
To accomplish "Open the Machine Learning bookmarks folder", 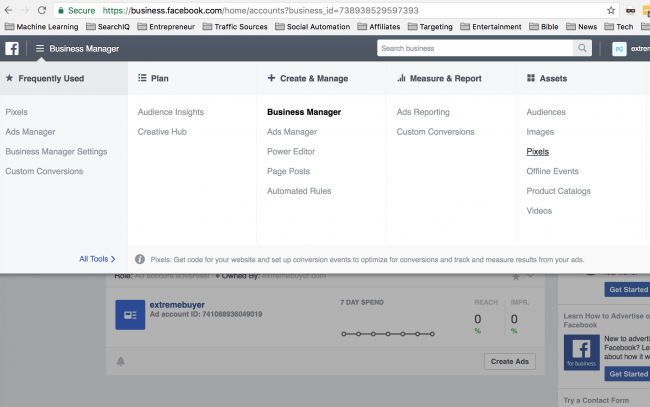I will click(41, 27).
